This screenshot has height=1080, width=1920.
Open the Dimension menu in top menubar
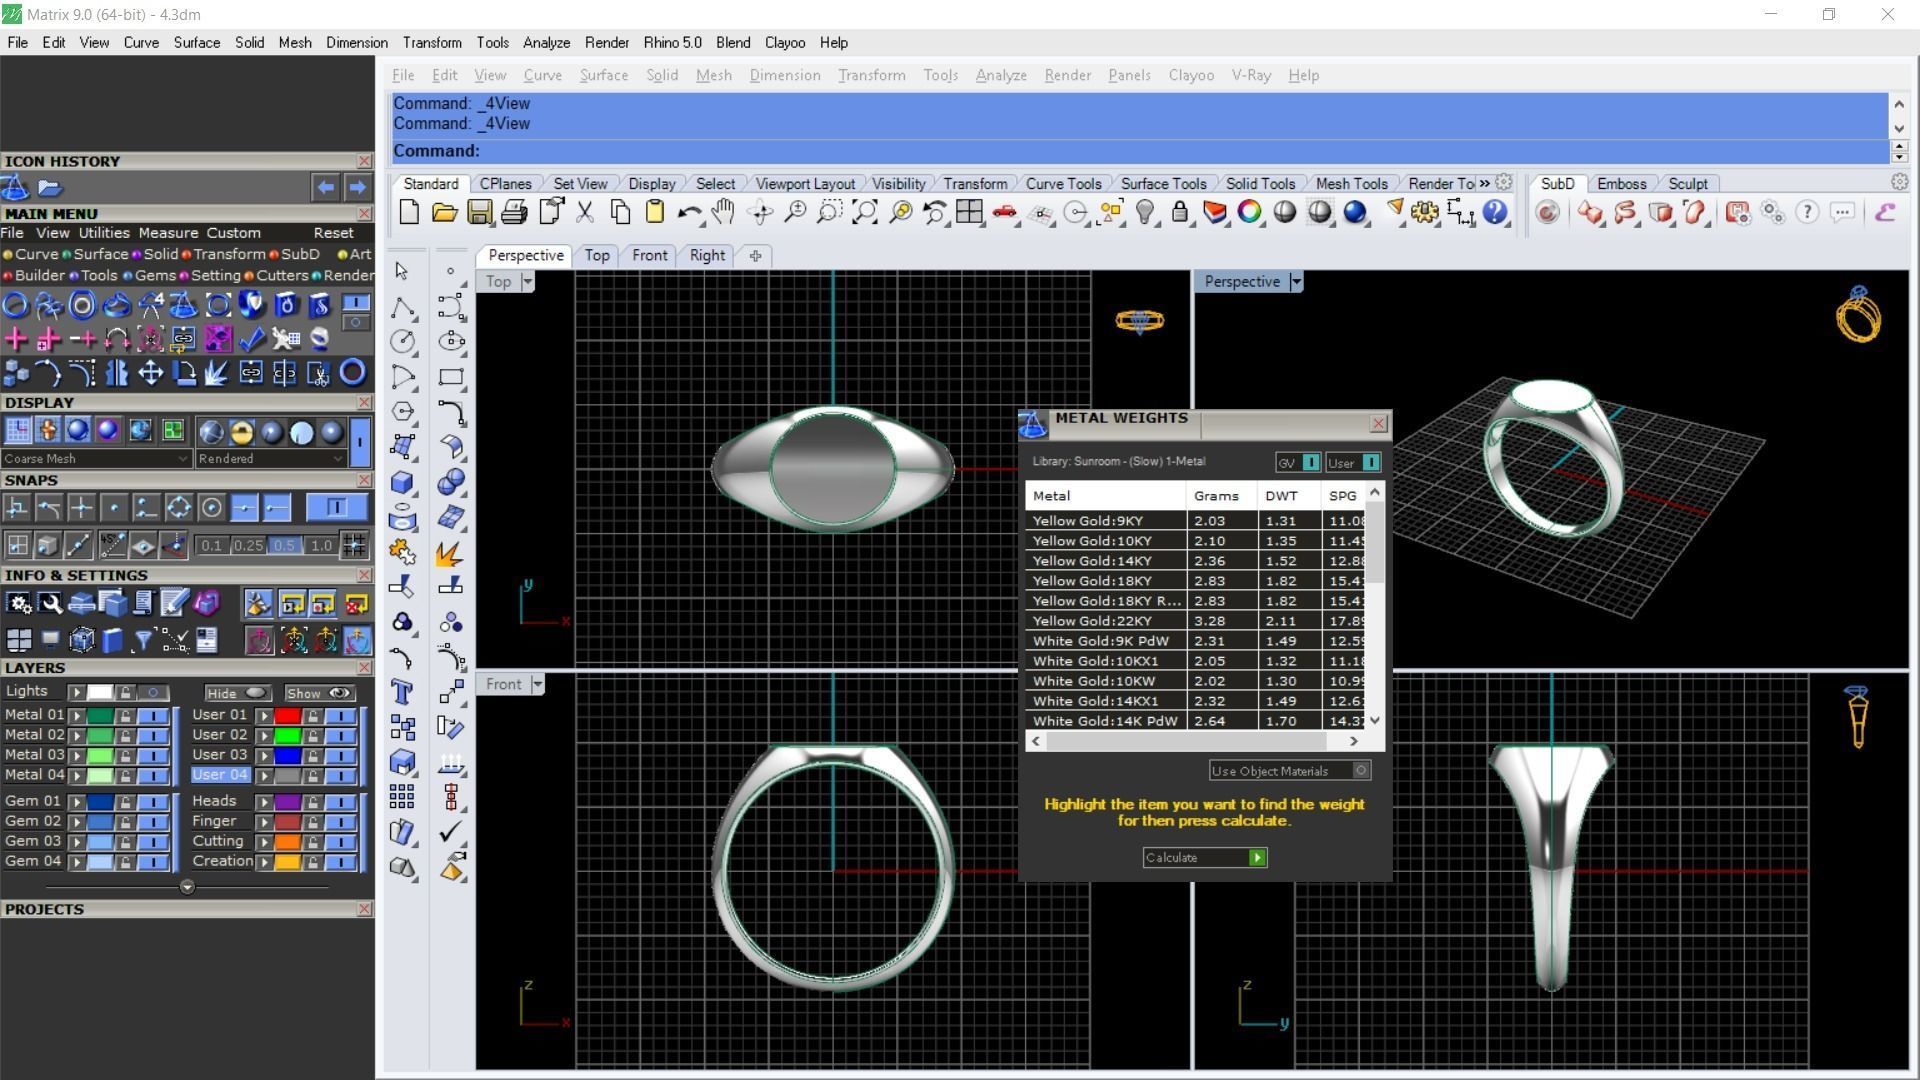pos(356,43)
